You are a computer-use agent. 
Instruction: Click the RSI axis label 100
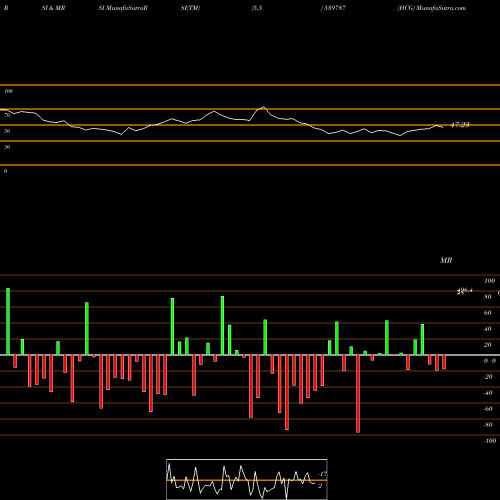(x=8, y=91)
